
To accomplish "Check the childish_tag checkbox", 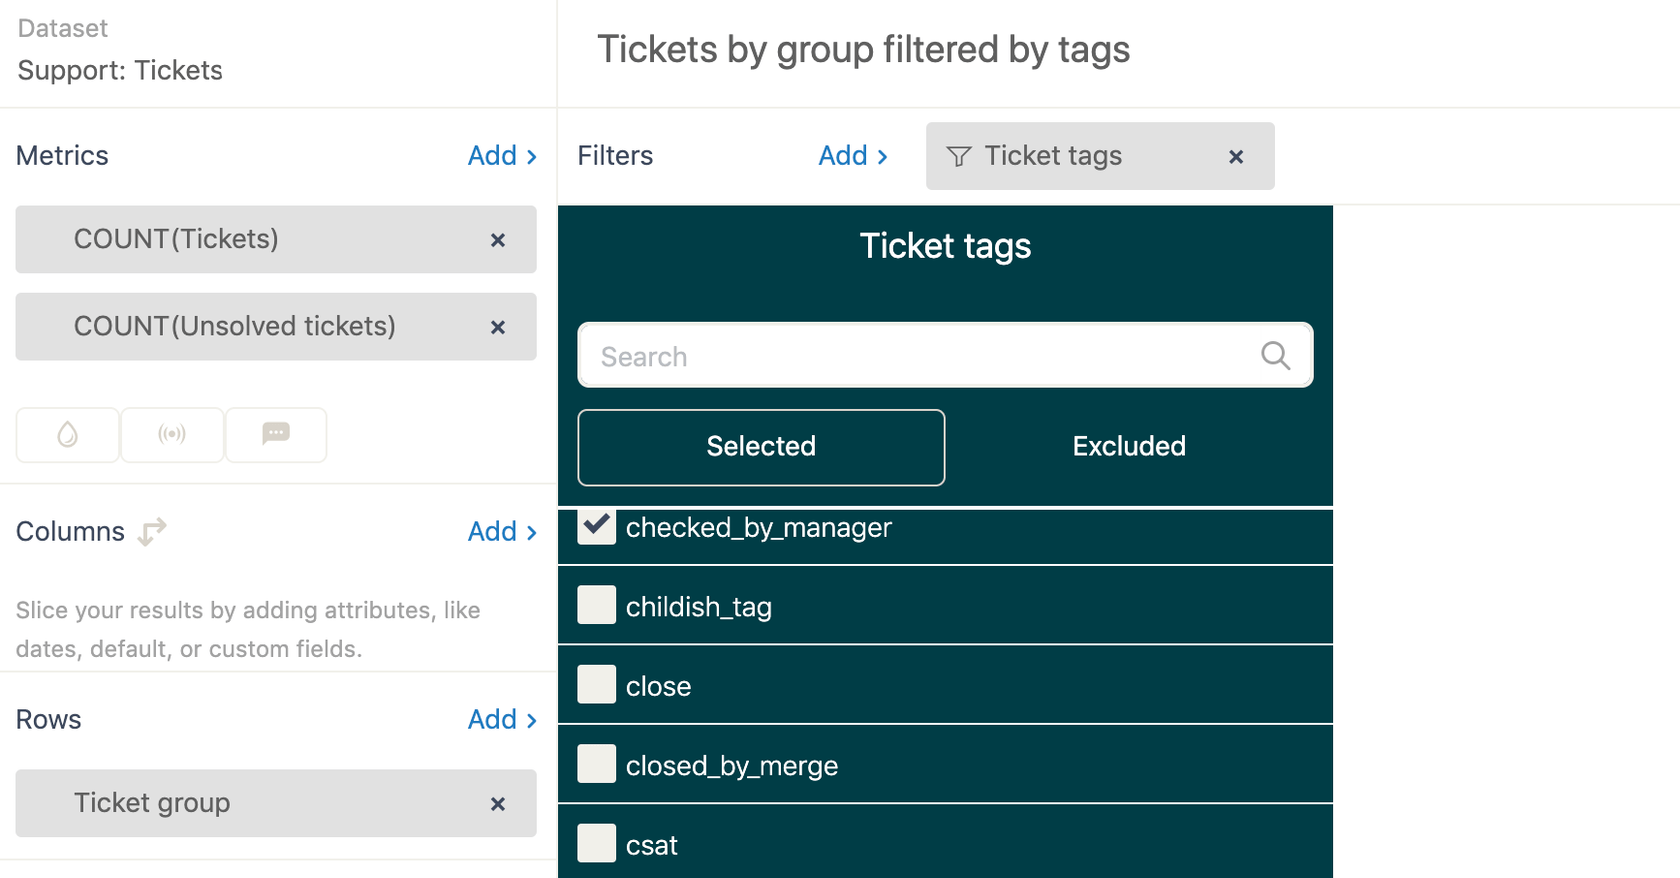I will pos(597,605).
